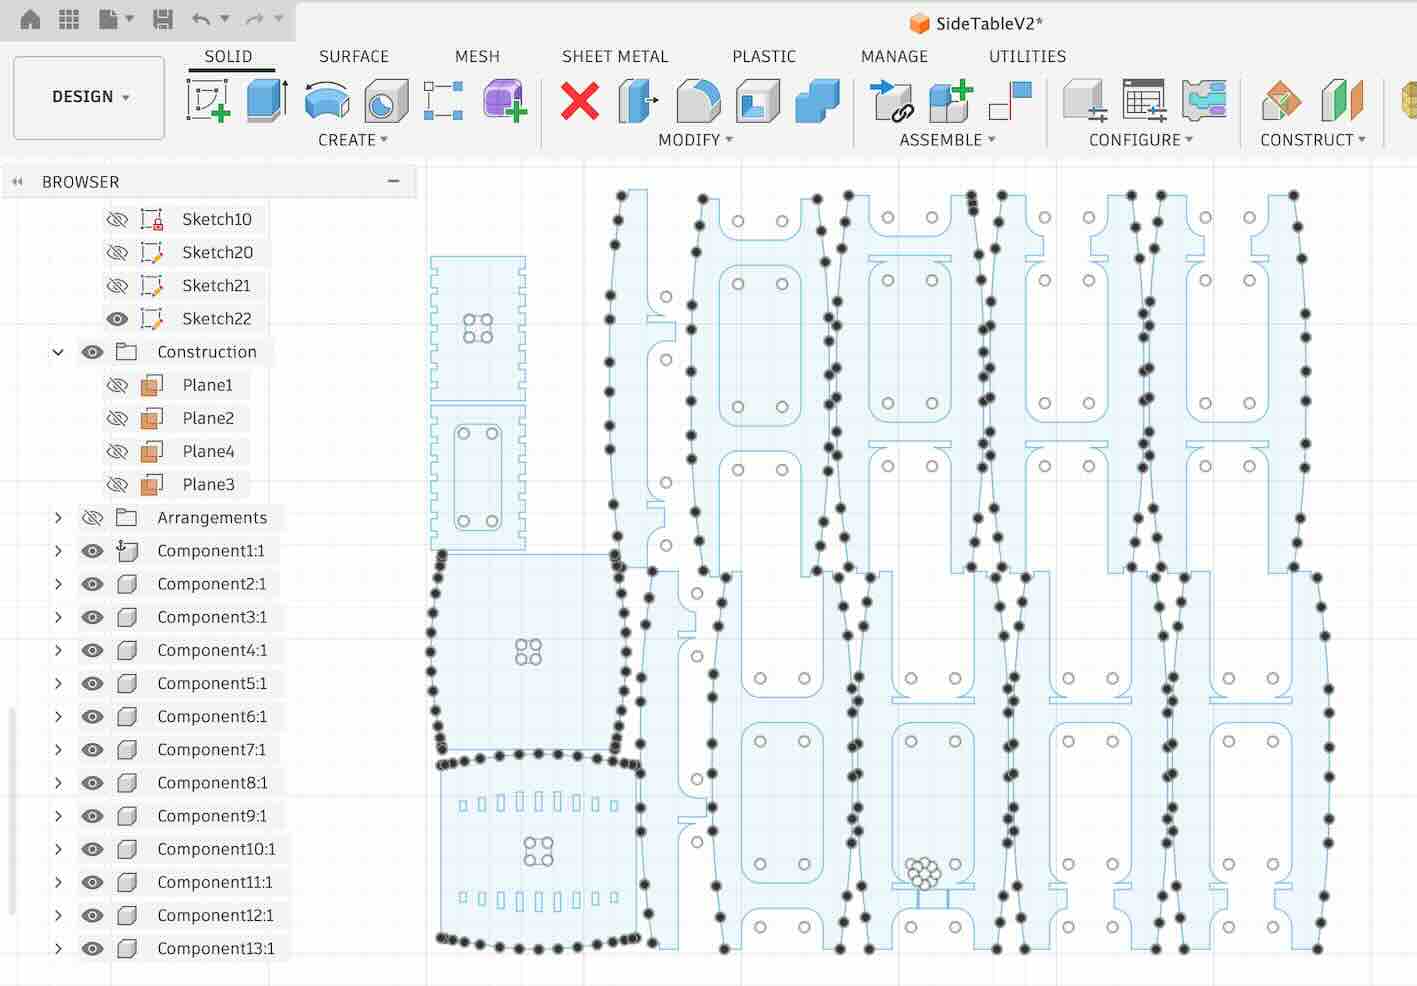This screenshot has height=986, width=1417.
Task: Select the Fillet tool
Action: tap(698, 101)
